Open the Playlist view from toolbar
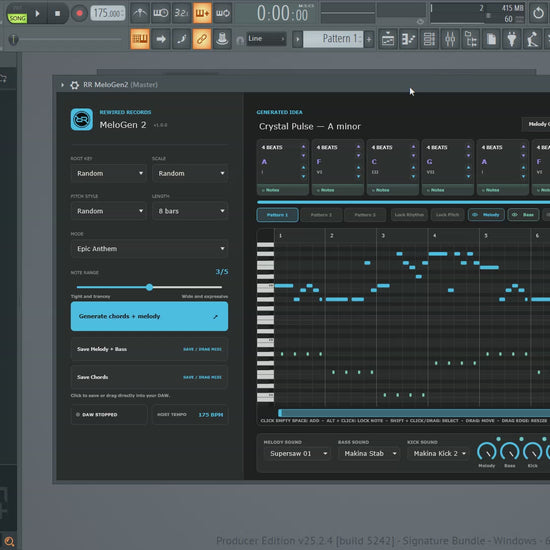Screen dimensions: 550x550 [x=388, y=39]
